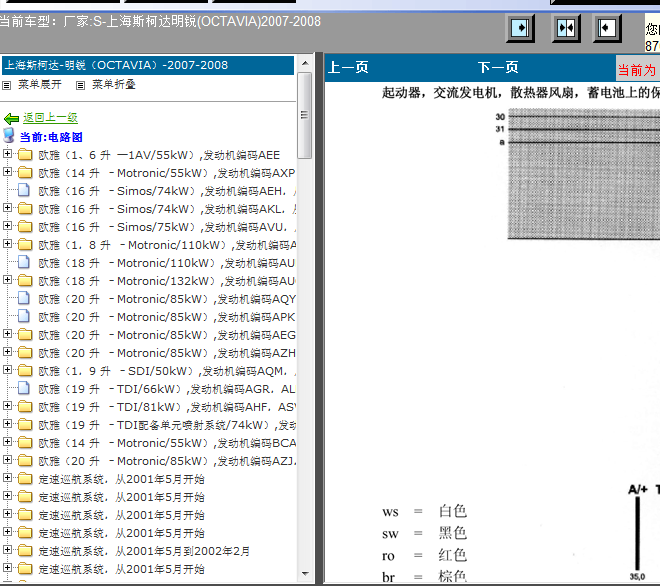The image size is (660, 586).
Task: Click the green back arrow icon
Action: click(x=11, y=118)
